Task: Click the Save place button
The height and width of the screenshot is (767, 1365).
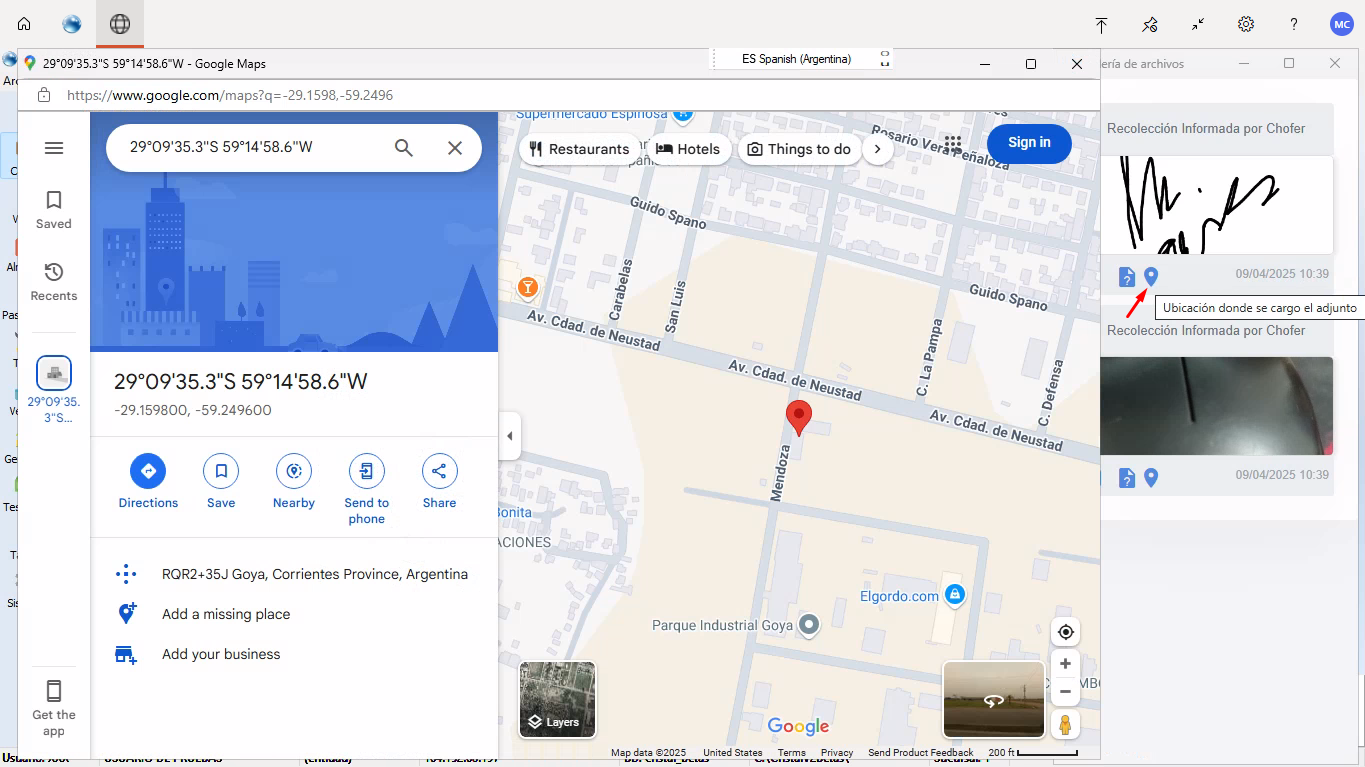Action: 221,482
